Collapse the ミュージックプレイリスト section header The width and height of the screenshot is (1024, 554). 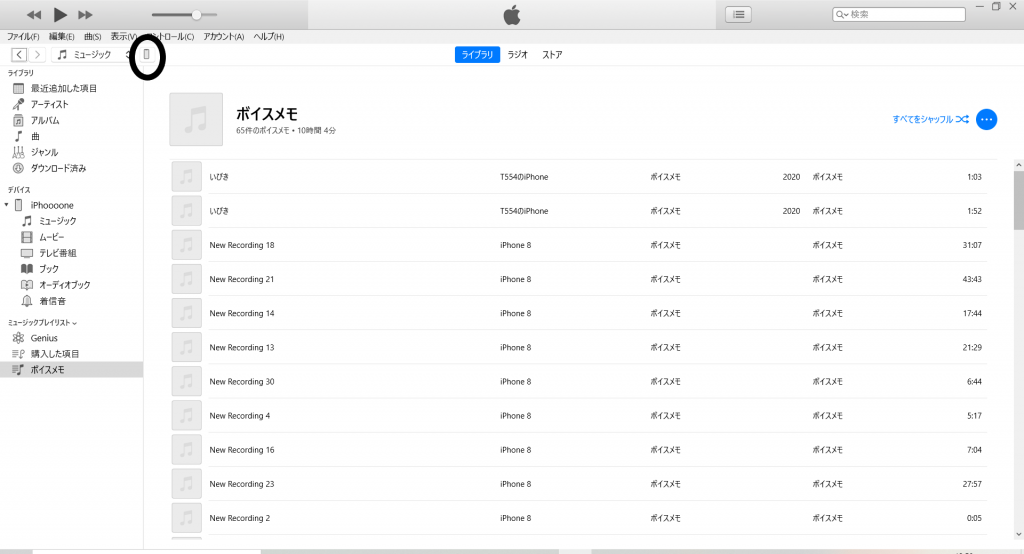[x=42, y=323]
